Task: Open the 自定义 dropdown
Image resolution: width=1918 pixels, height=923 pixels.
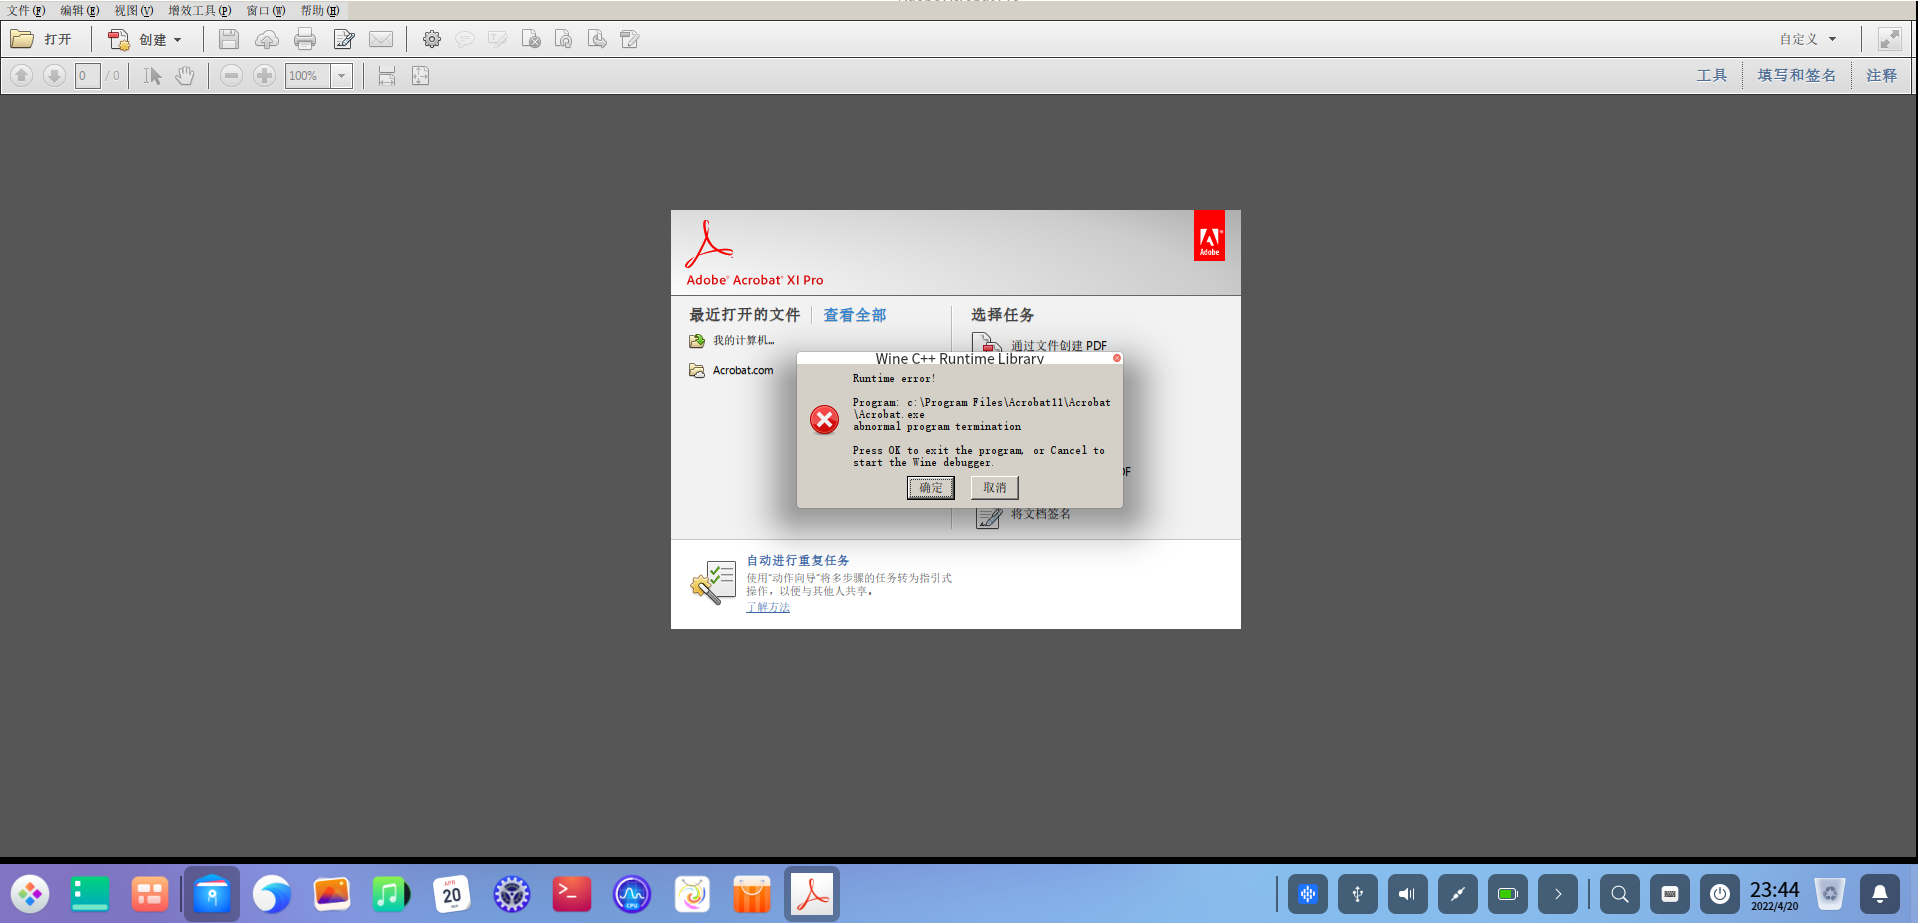Action: pyautogui.click(x=1806, y=39)
